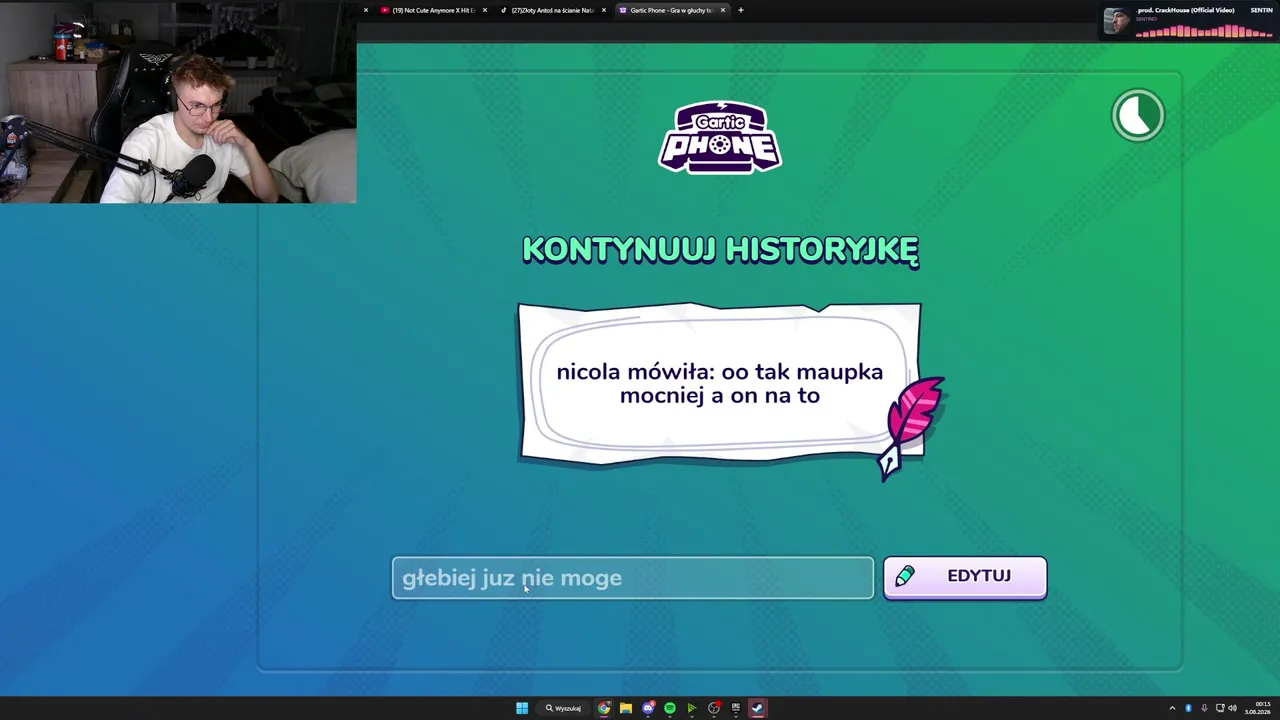Close the 'Złoty Antoś' tab
Image resolution: width=1280 pixels, height=720 pixels.
point(603,10)
